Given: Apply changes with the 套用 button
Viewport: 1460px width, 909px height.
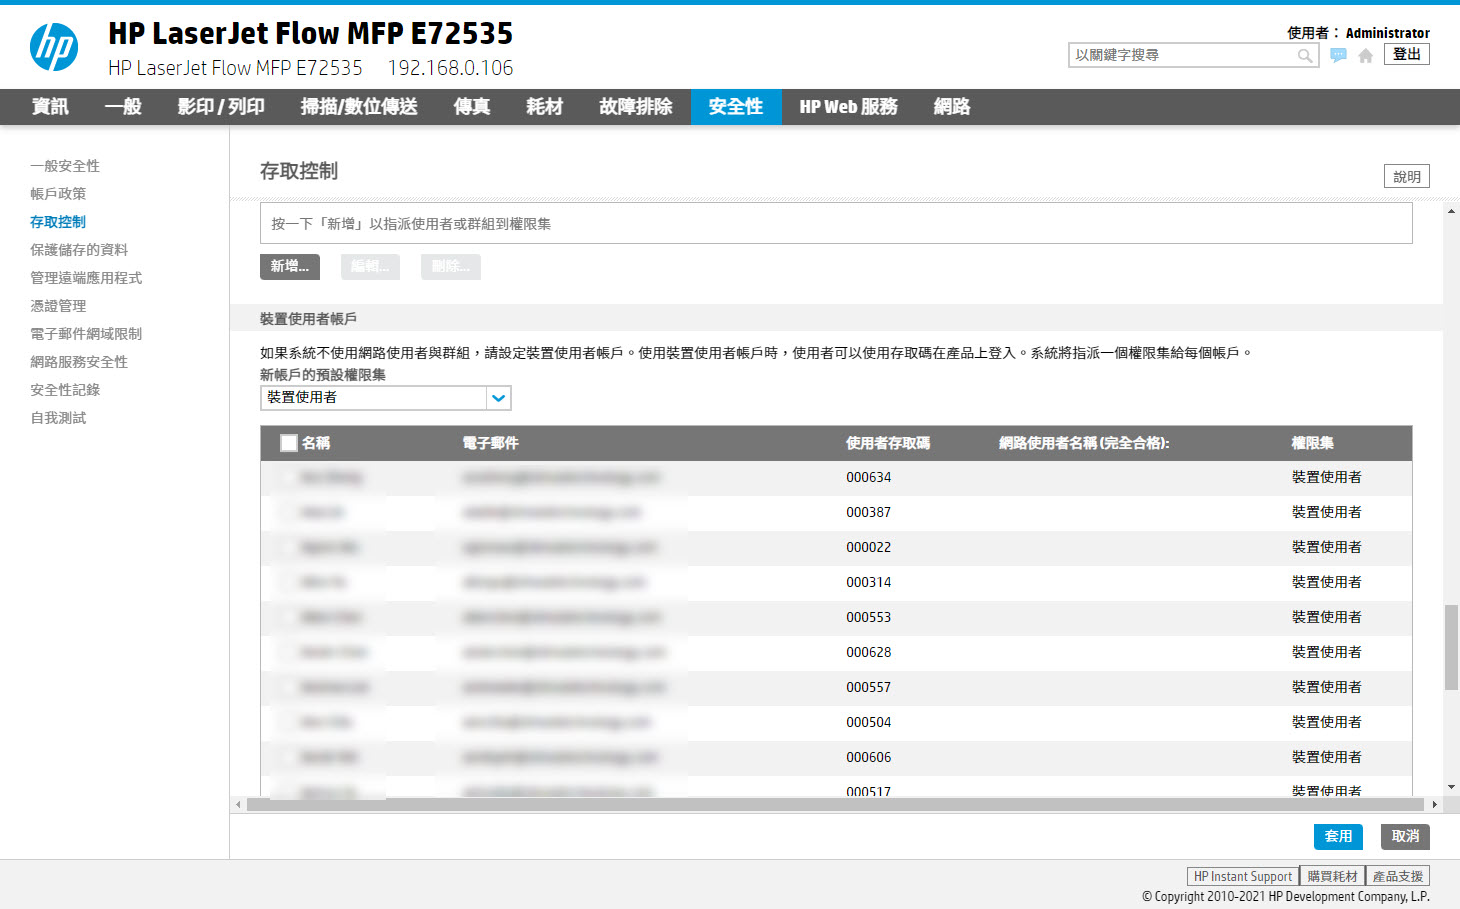Looking at the screenshot, I should pyautogui.click(x=1338, y=836).
